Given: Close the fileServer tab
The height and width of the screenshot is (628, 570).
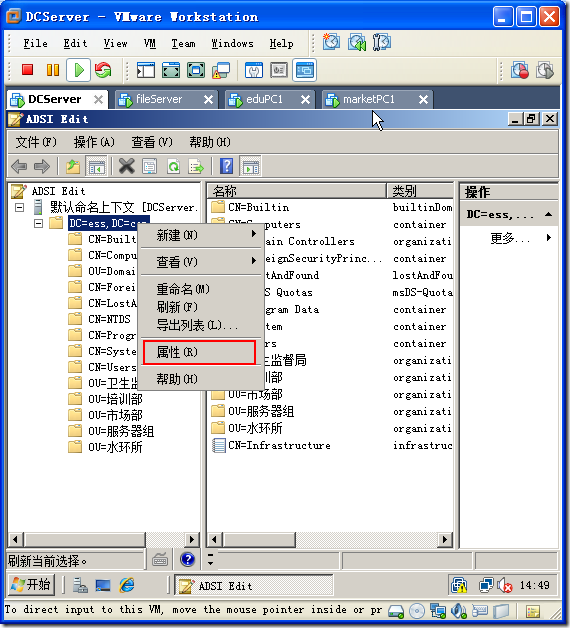Looking at the screenshot, I should pyautogui.click(x=208, y=99).
